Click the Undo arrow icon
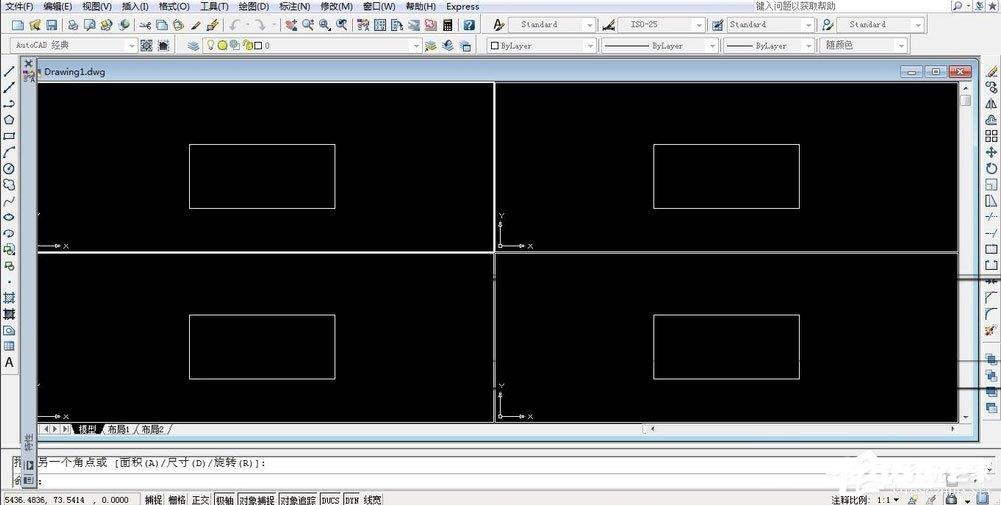This screenshot has height=505, width=1001. pos(234,25)
